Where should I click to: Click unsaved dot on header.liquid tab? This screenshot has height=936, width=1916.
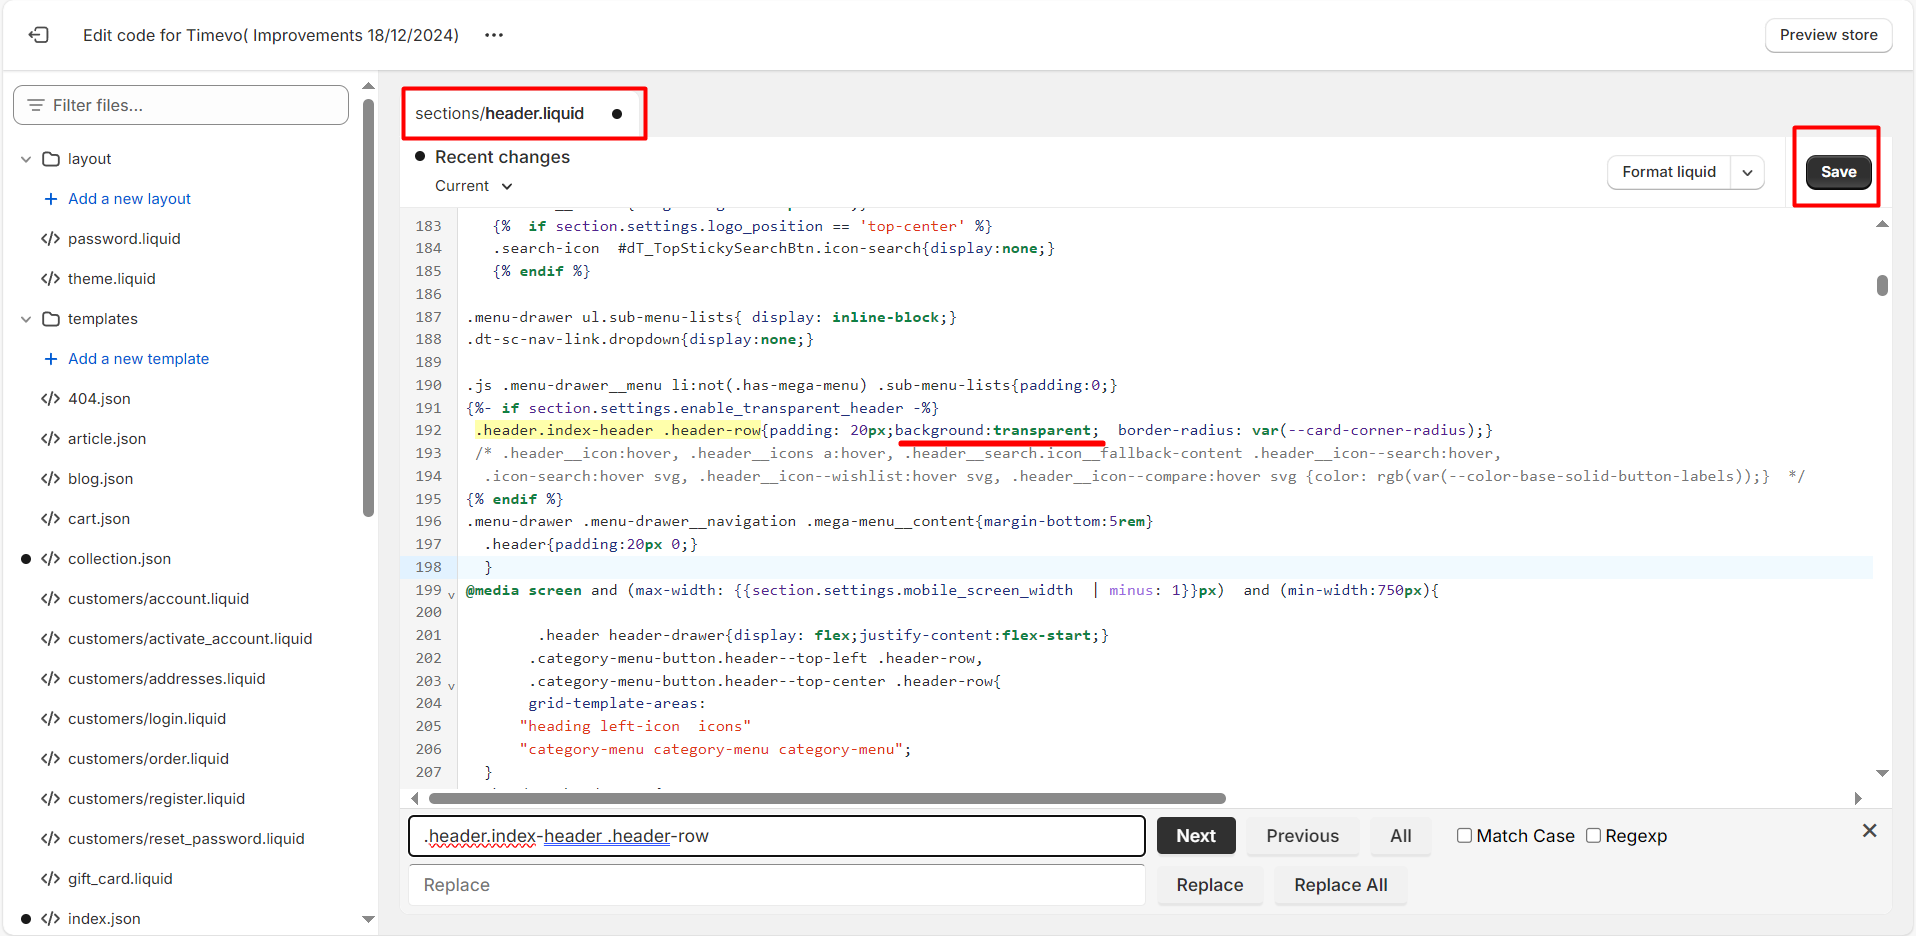click(617, 114)
